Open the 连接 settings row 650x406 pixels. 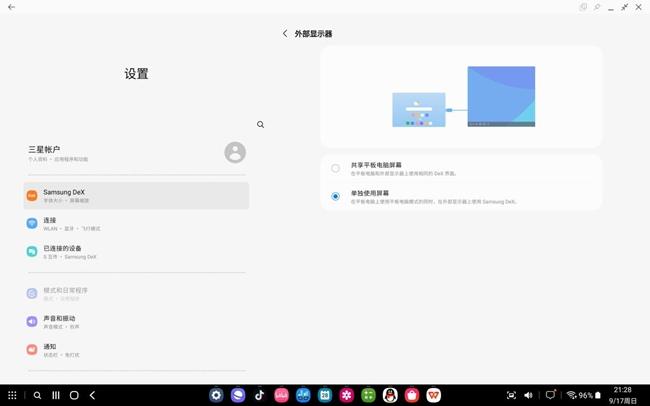[136, 224]
